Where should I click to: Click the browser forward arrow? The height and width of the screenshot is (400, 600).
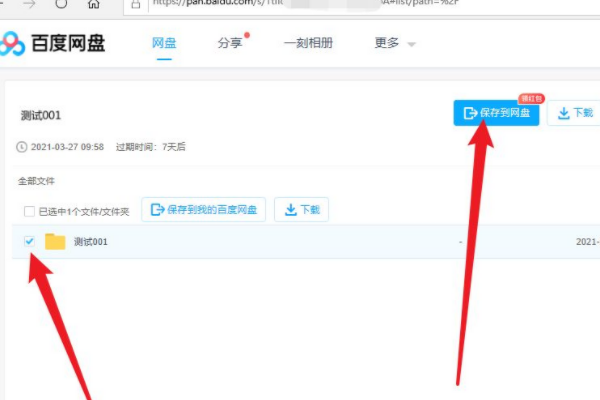(x=29, y=3)
